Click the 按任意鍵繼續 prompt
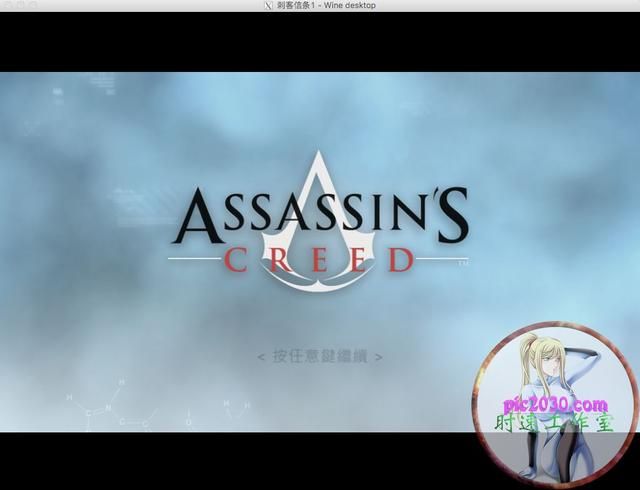 (320, 356)
